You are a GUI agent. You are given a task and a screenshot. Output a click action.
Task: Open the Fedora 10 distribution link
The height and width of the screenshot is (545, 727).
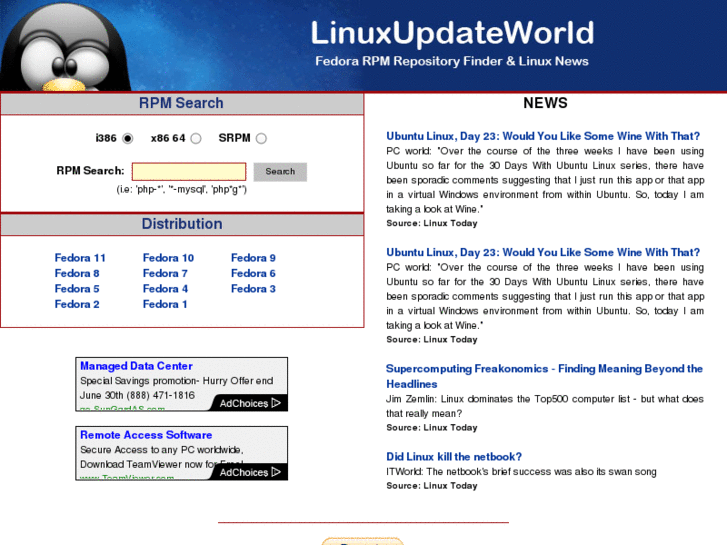pos(168,258)
